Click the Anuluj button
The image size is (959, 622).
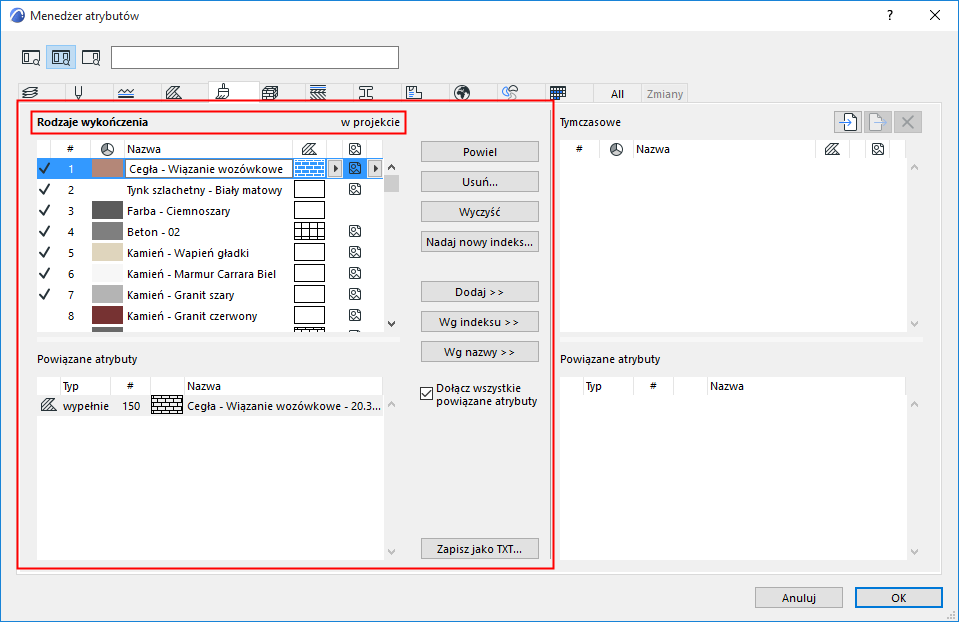pyautogui.click(x=799, y=598)
